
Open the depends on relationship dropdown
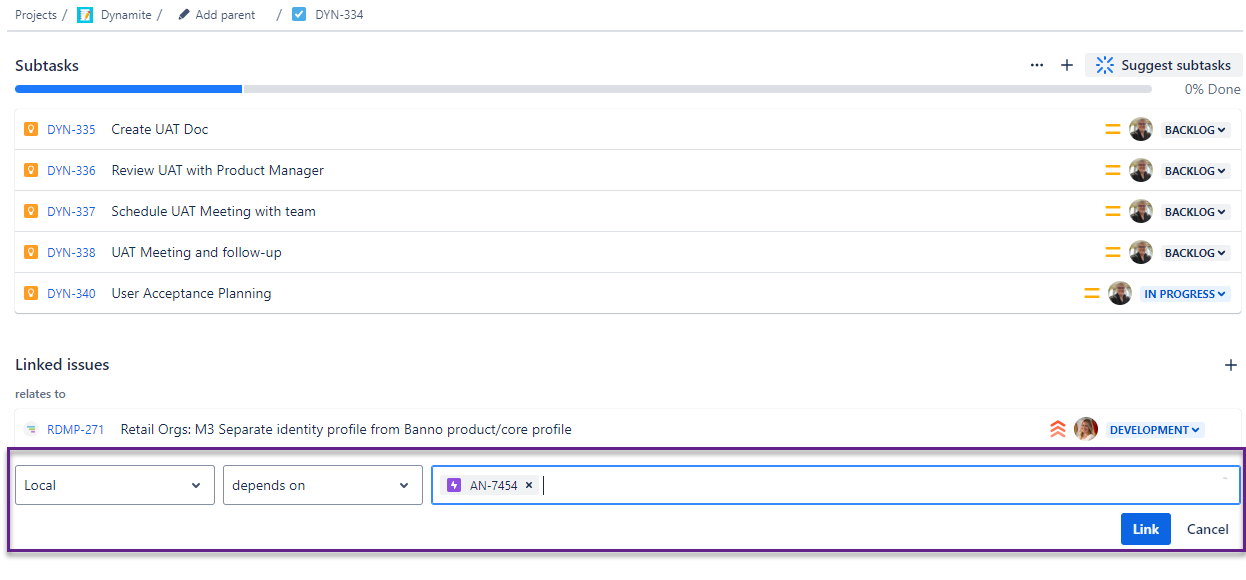[322, 485]
